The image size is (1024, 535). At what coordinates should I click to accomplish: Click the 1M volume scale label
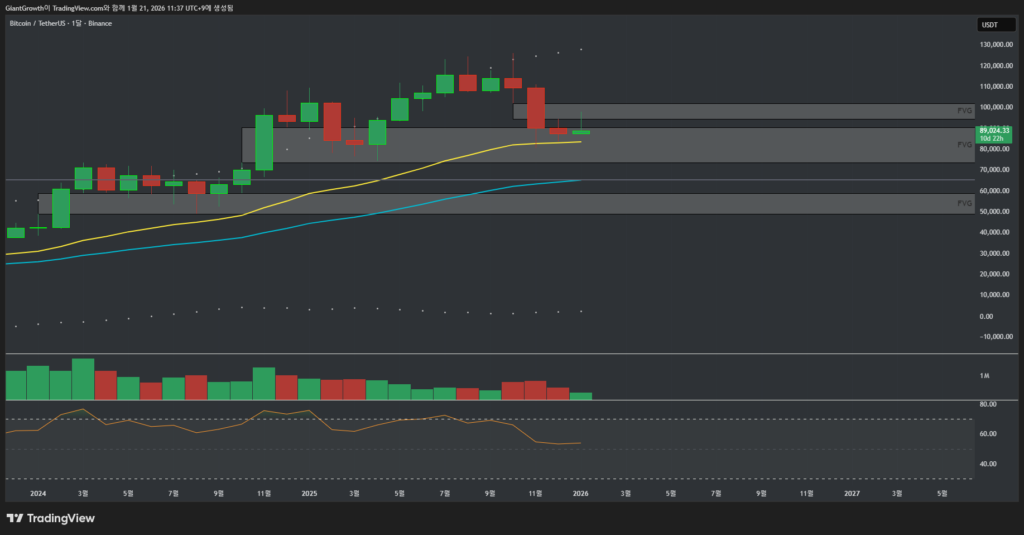[984, 375]
